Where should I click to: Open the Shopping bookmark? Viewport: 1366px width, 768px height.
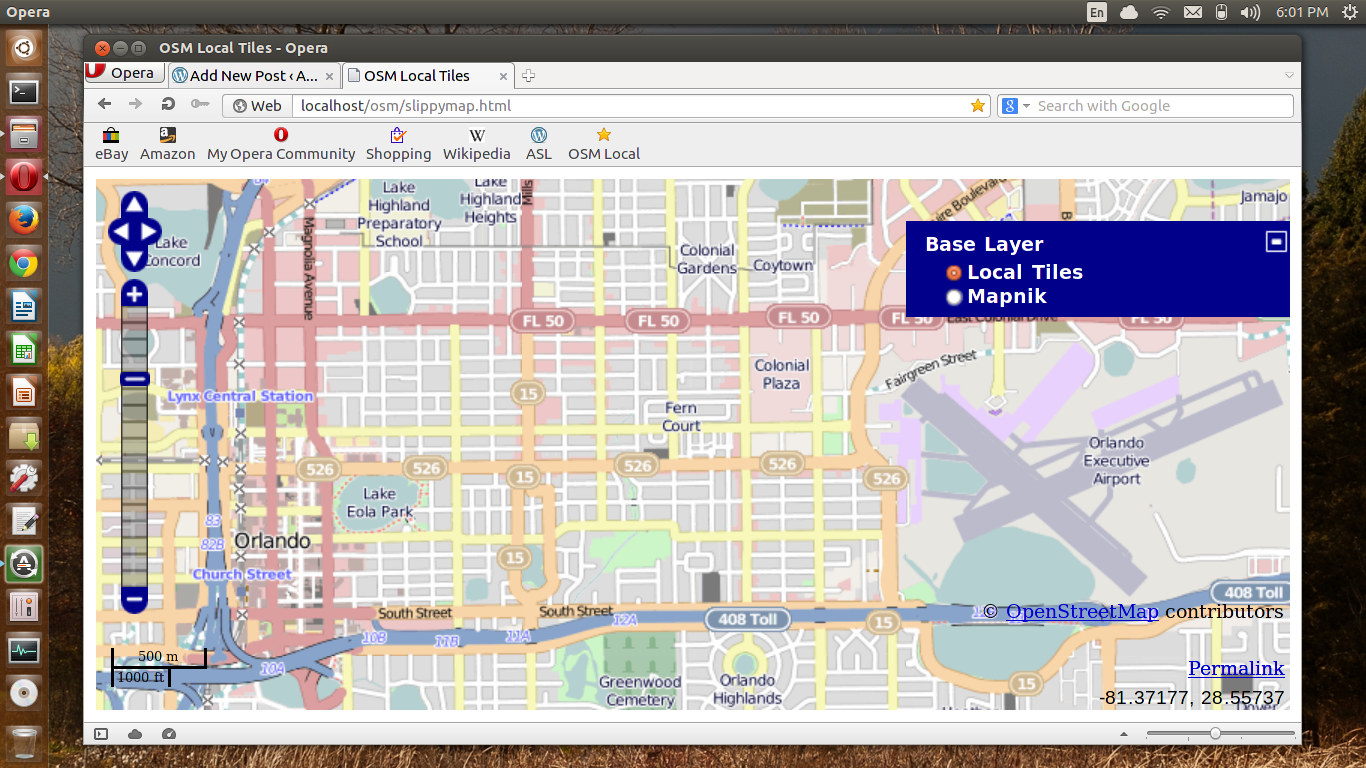tap(398, 144)
